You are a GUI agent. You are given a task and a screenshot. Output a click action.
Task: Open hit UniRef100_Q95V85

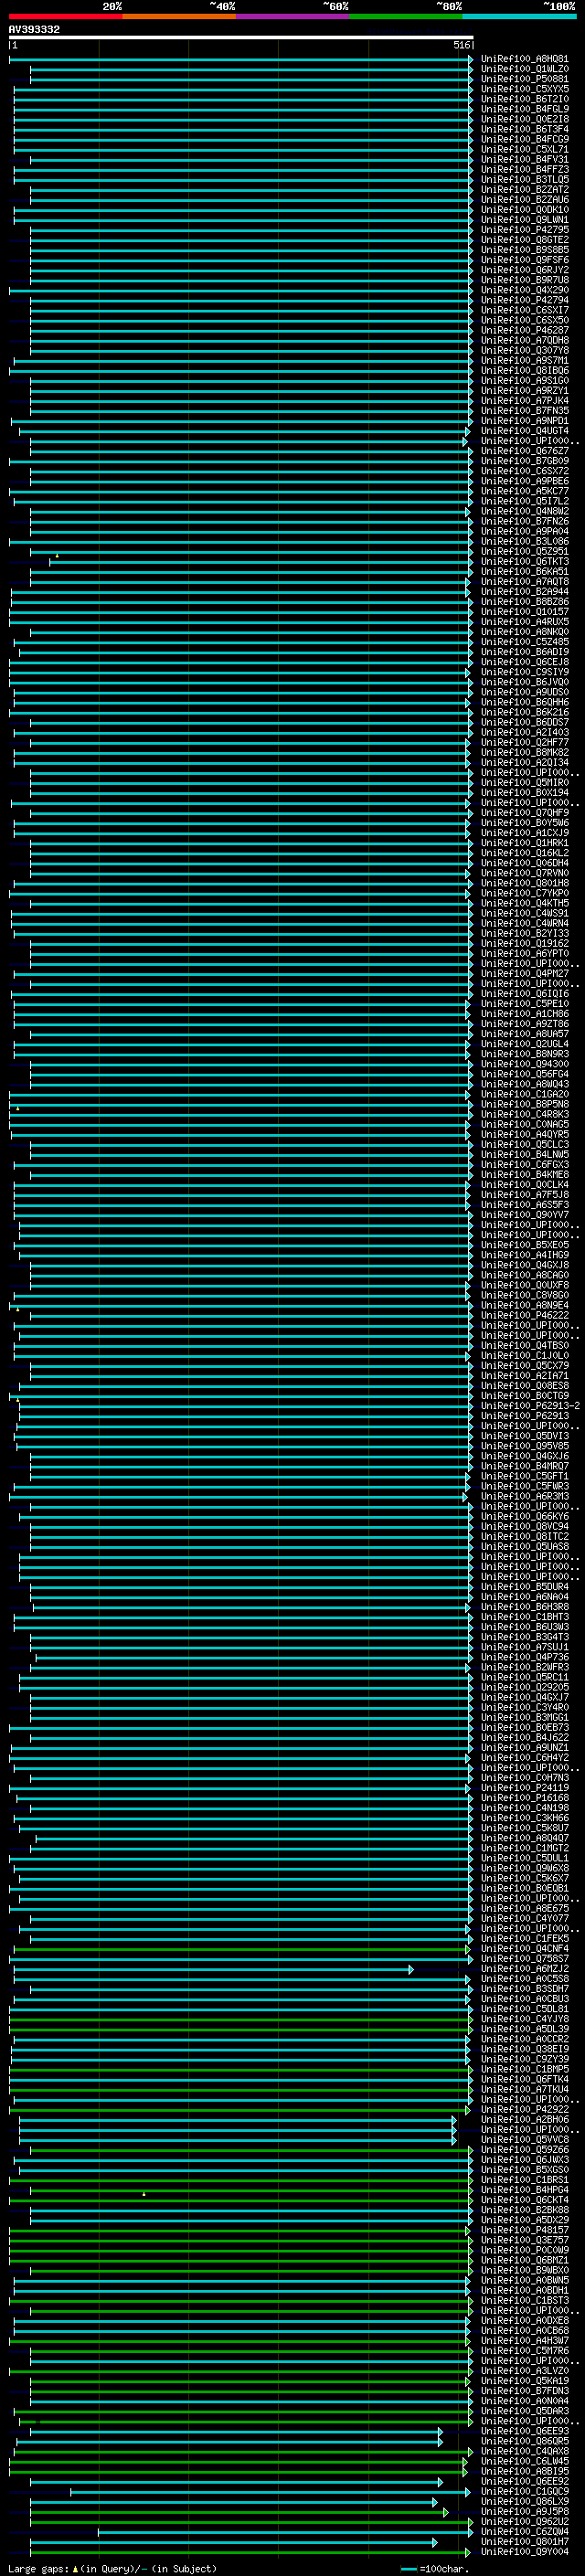coord(524,1446)
